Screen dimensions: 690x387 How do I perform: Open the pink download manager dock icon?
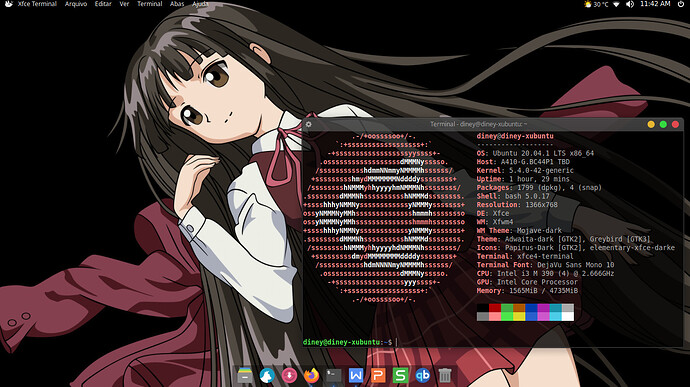(289, 375)
